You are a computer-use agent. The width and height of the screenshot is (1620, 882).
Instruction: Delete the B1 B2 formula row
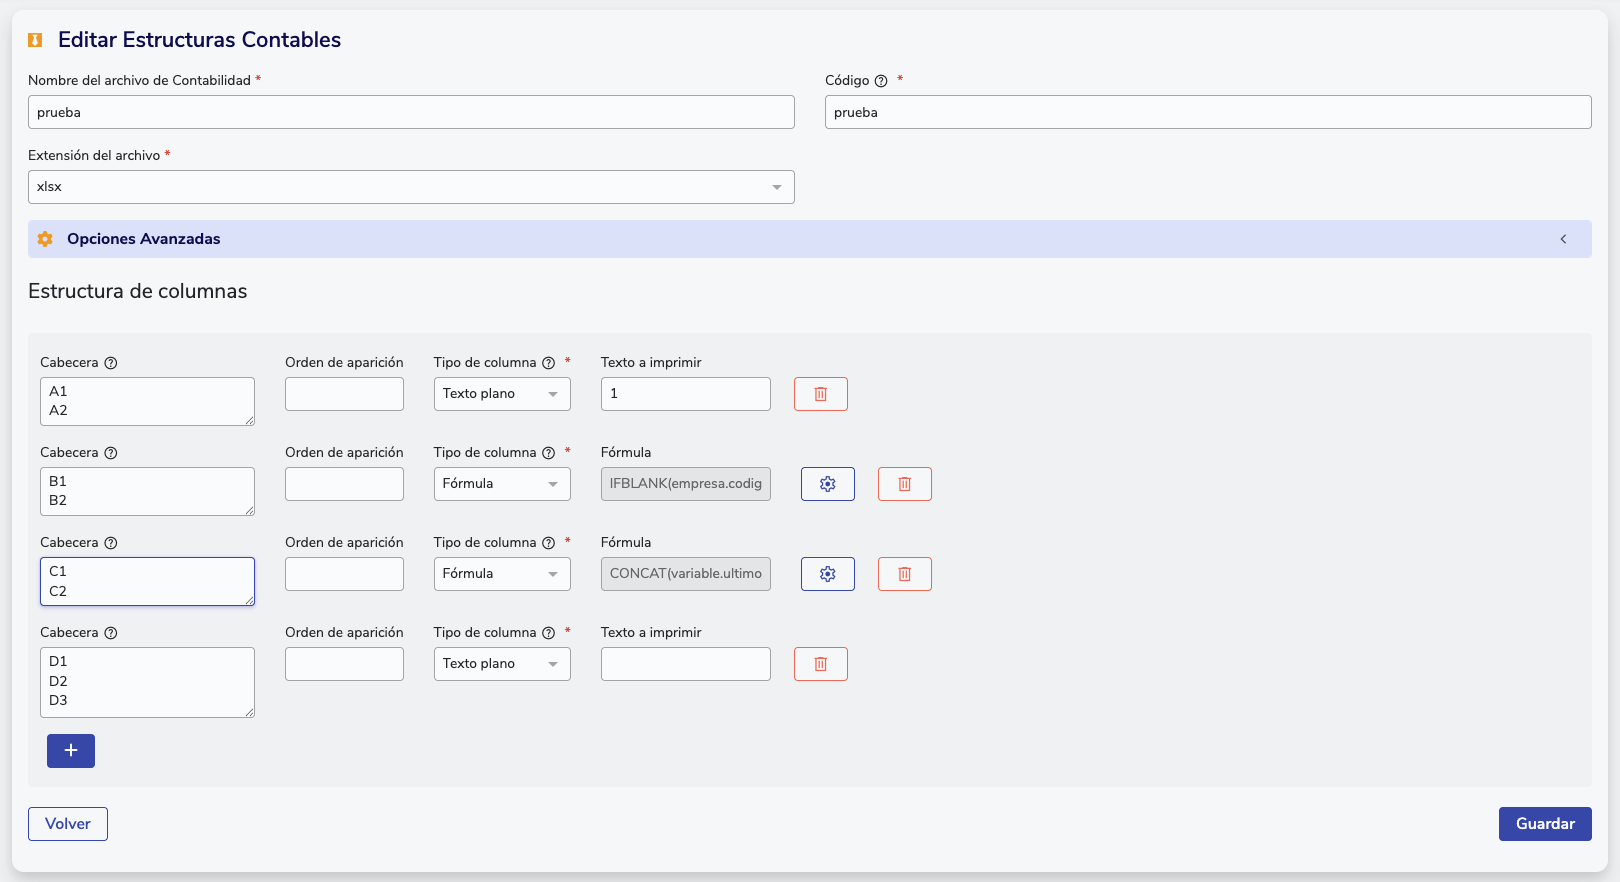[x=904, y=484]
